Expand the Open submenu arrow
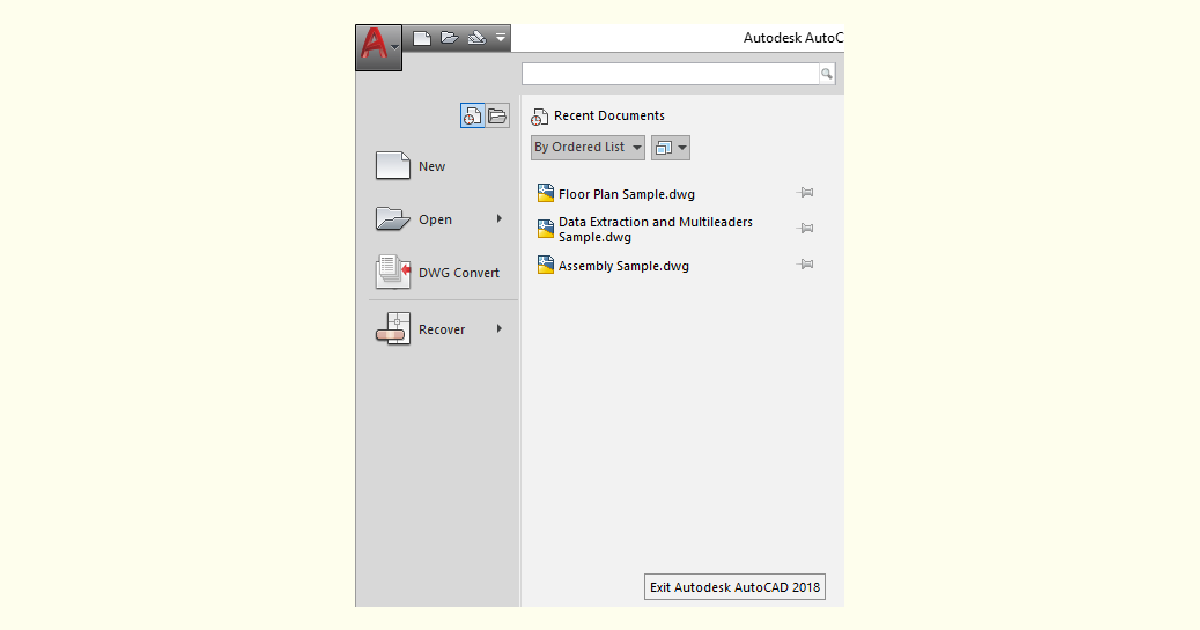This screenshot has height=630, width=1200. (499, 219)
